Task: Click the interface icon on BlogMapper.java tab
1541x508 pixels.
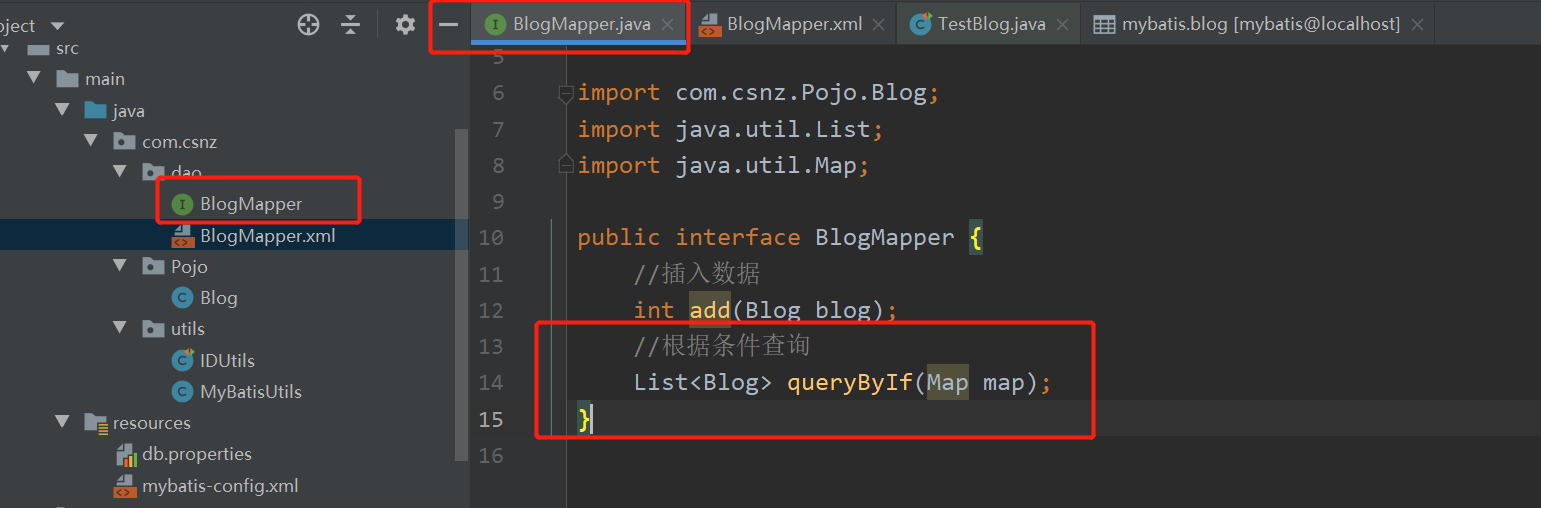Action: pos(494,25)
